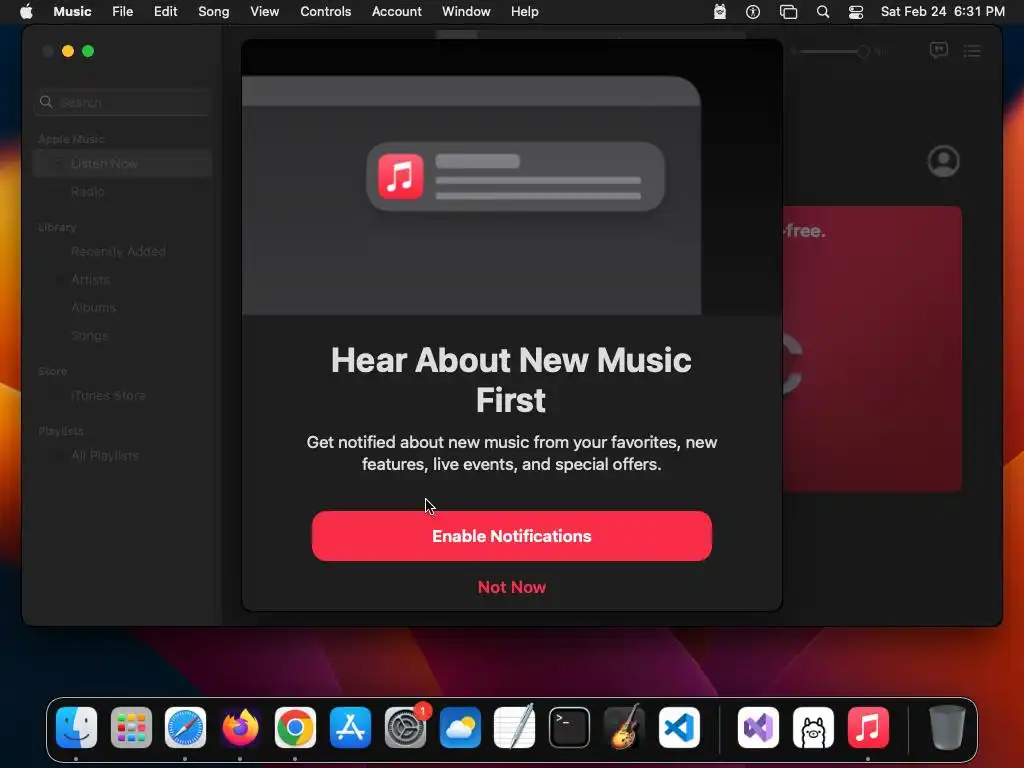This screenshot has height=768, width=1024.
Task: Launch Firefox from the Dock
Action: coord(240,728)
